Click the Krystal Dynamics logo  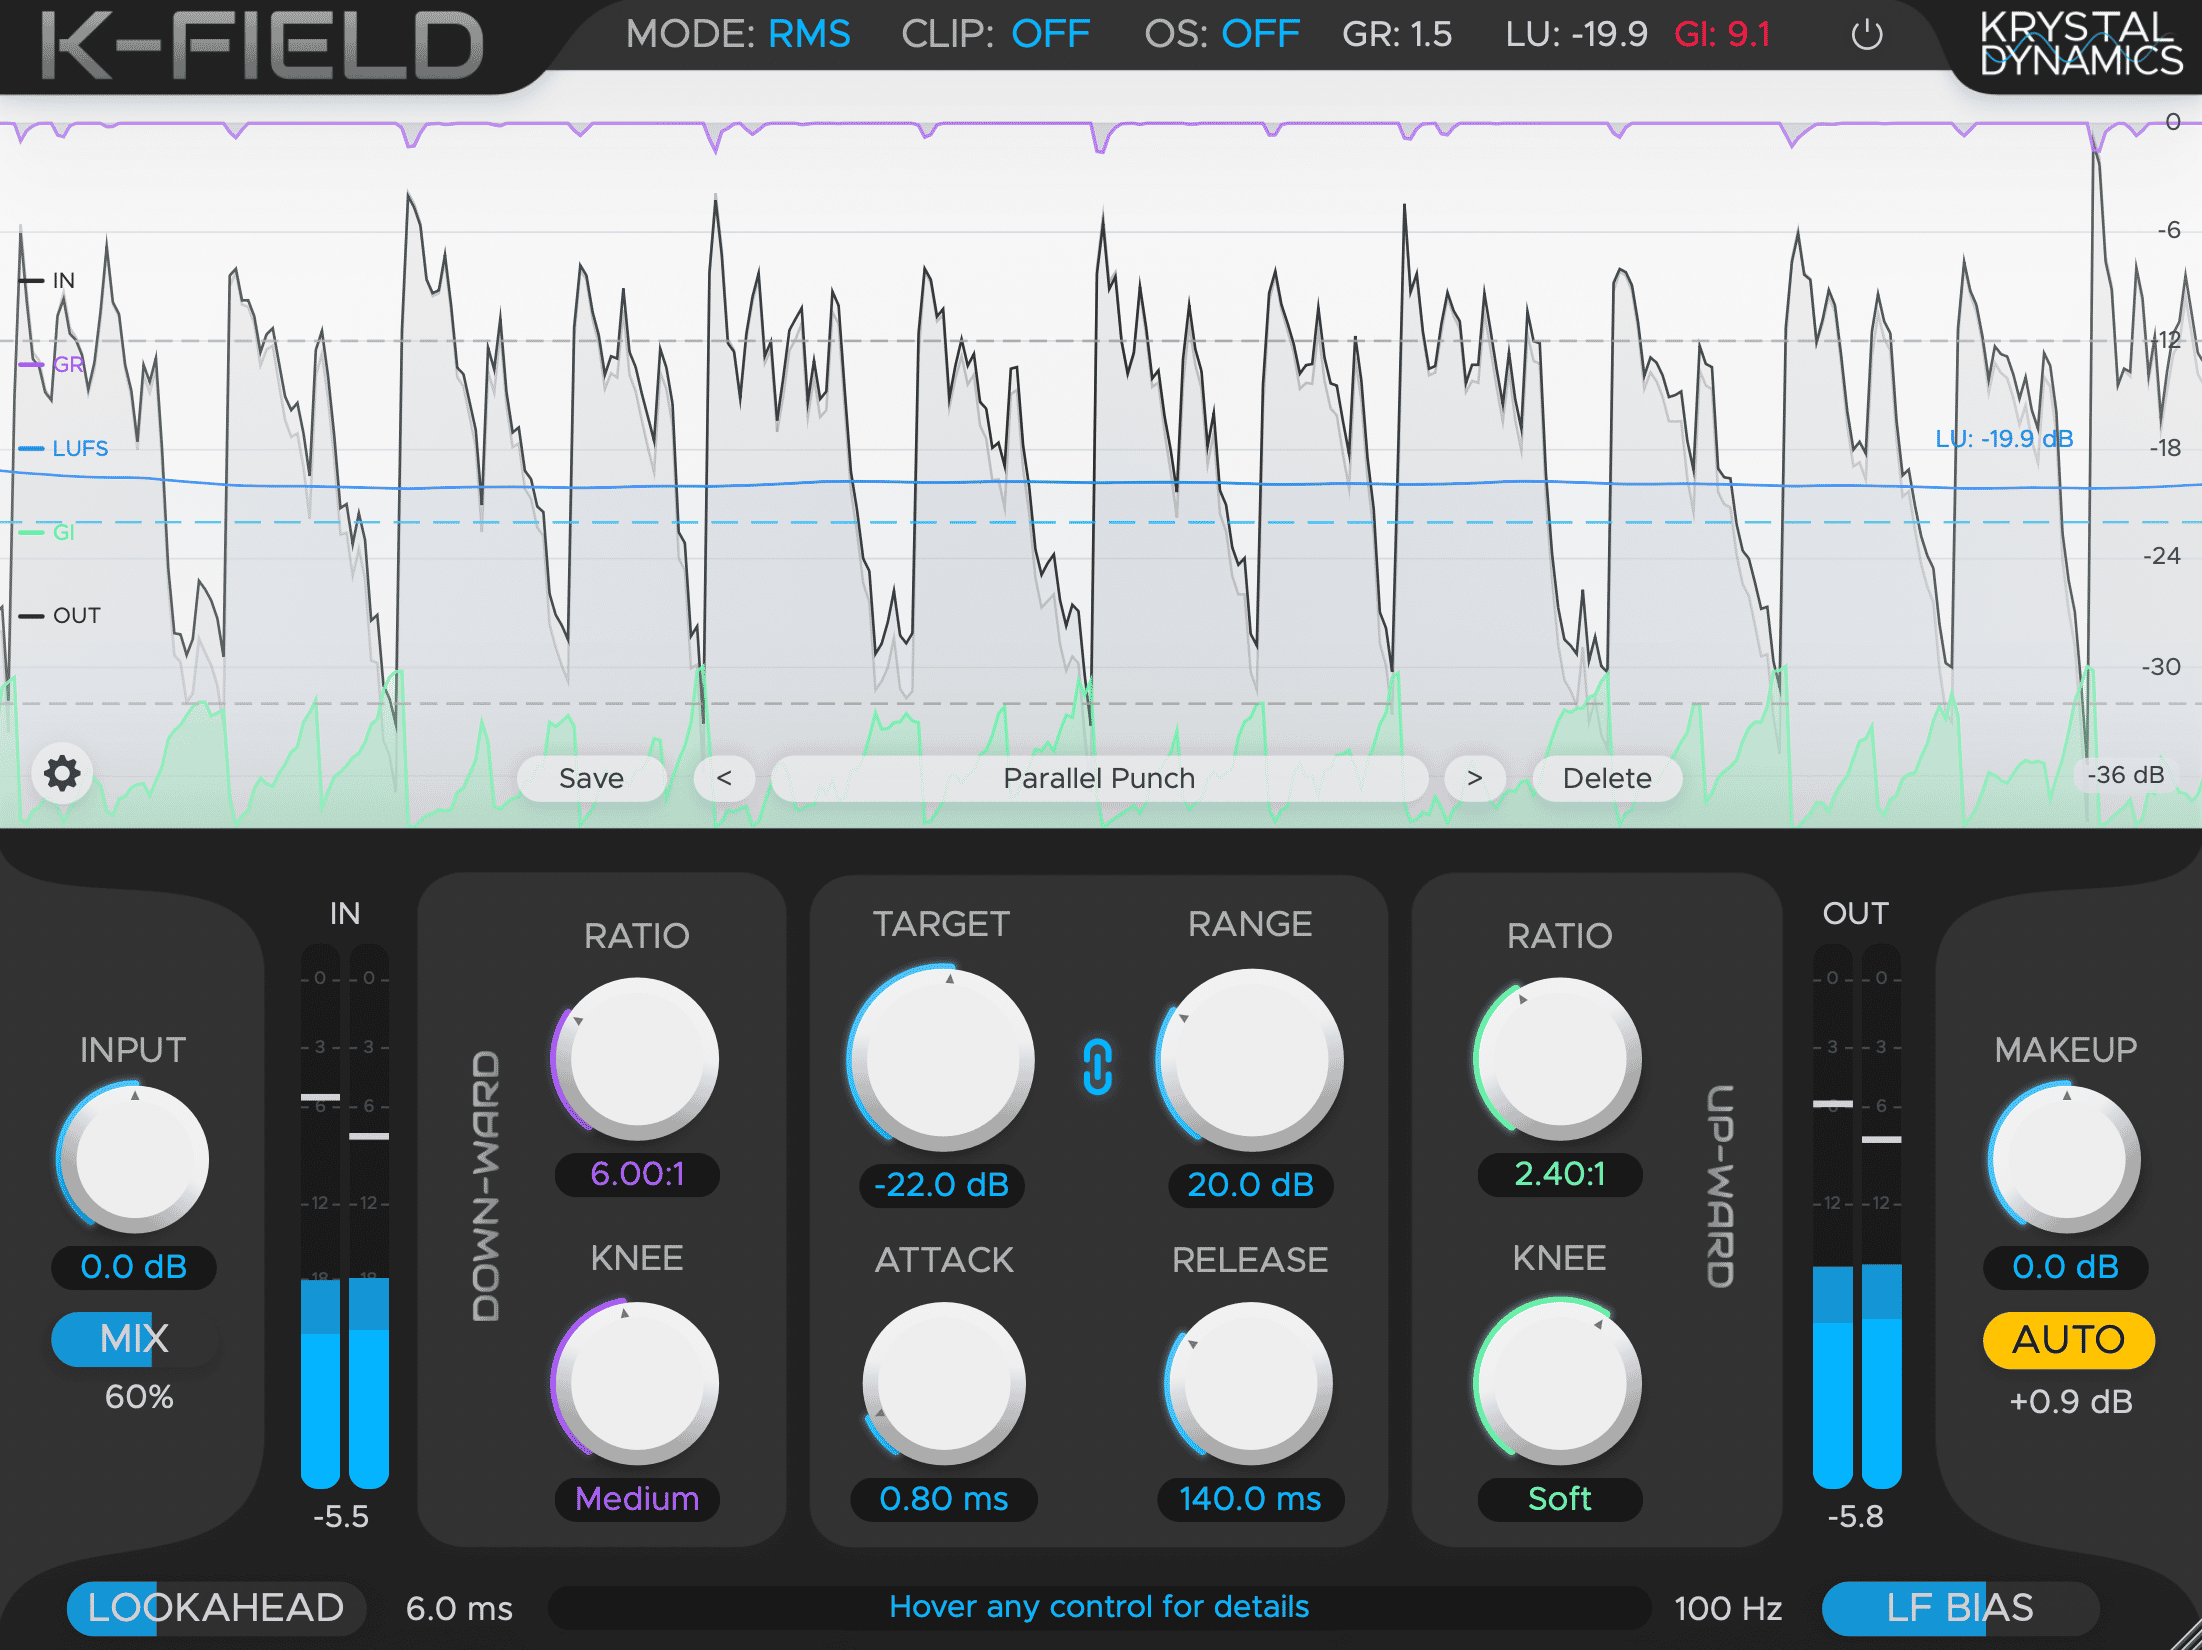coord(2080,43)
